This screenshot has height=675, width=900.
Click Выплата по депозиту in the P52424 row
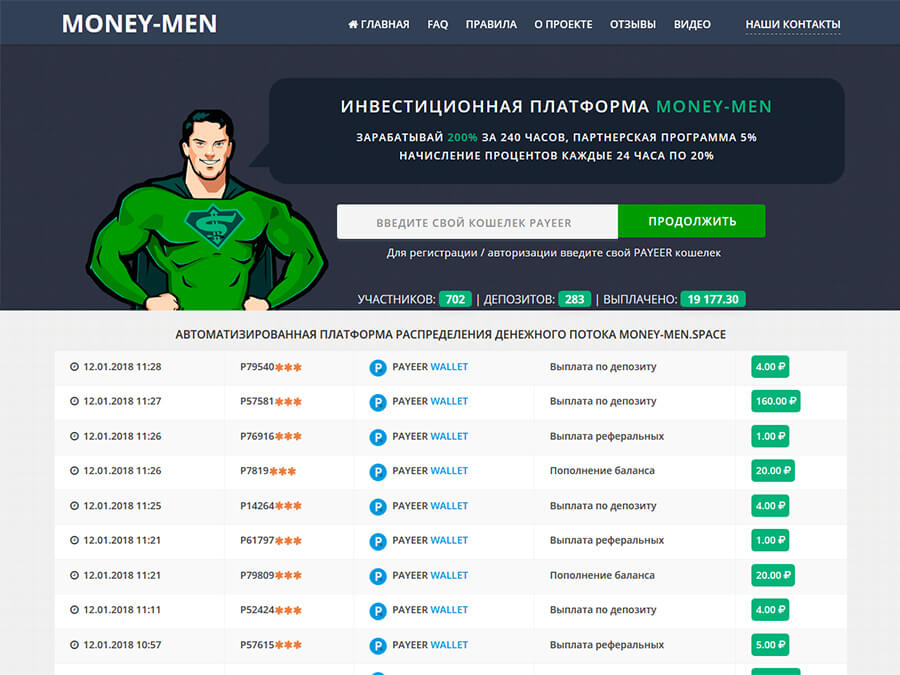(603, 610)
